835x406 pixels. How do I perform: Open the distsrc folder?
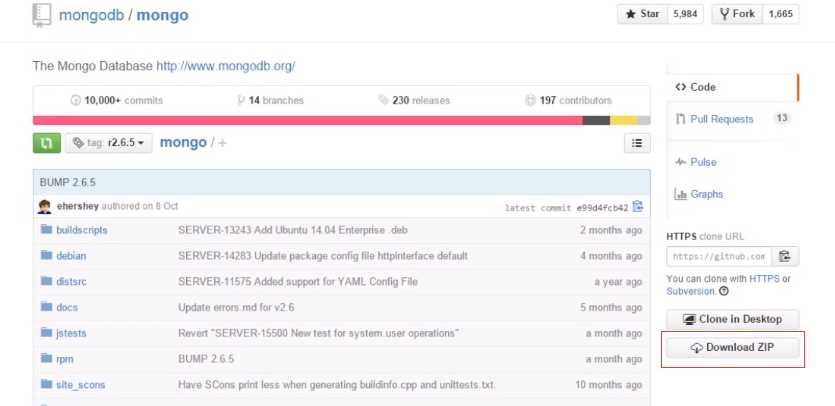tap(71, 281)
